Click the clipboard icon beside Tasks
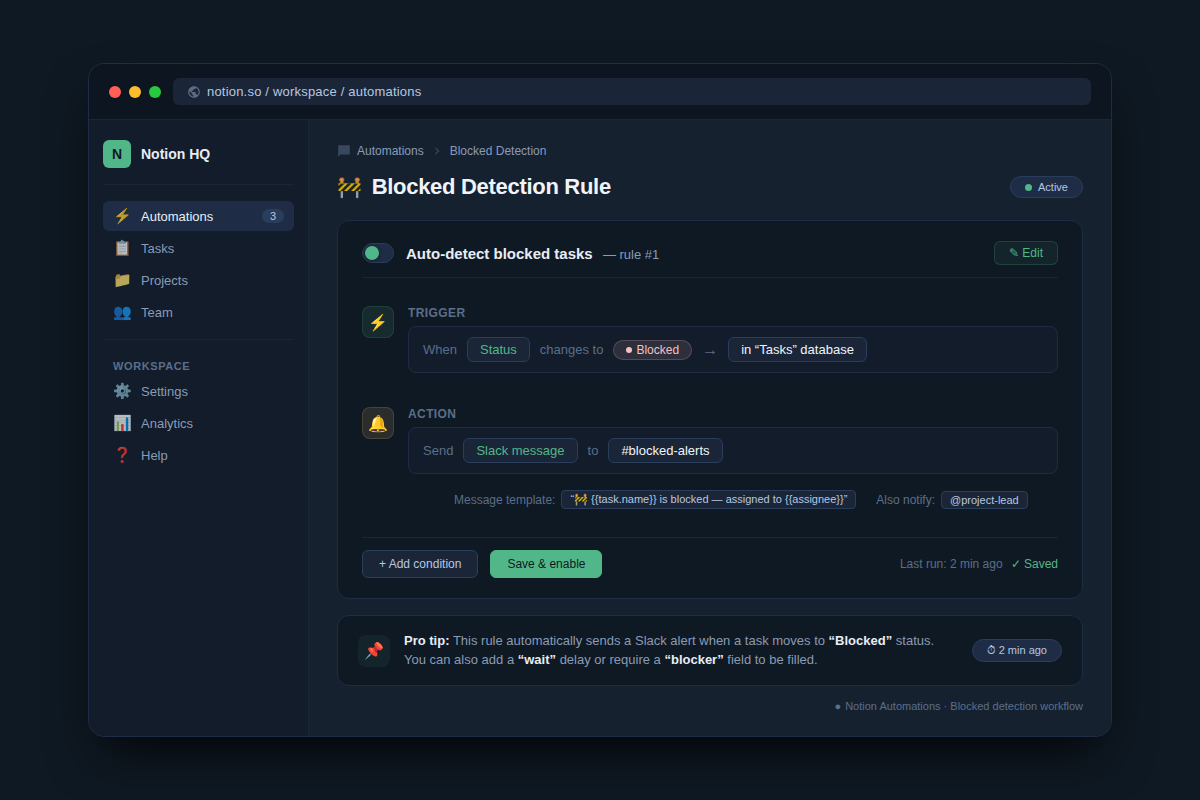The height and width of the screenshot is (800, 1200). [122, 248]
